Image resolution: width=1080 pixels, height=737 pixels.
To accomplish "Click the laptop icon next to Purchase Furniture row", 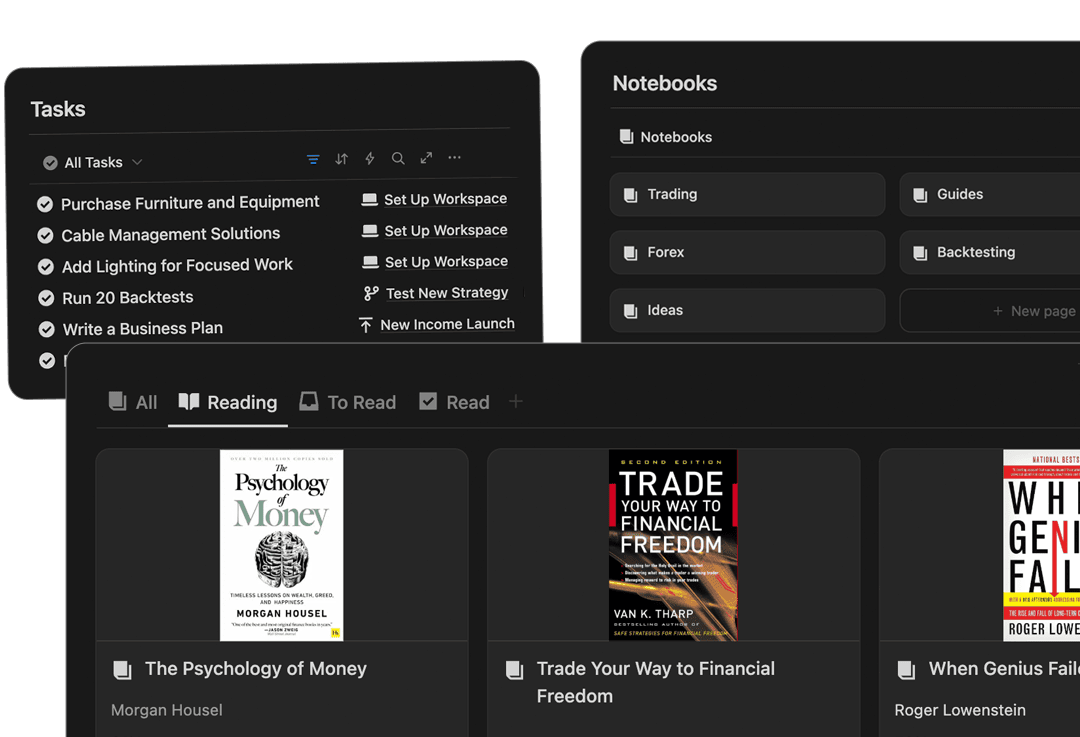I will [369, 200].
